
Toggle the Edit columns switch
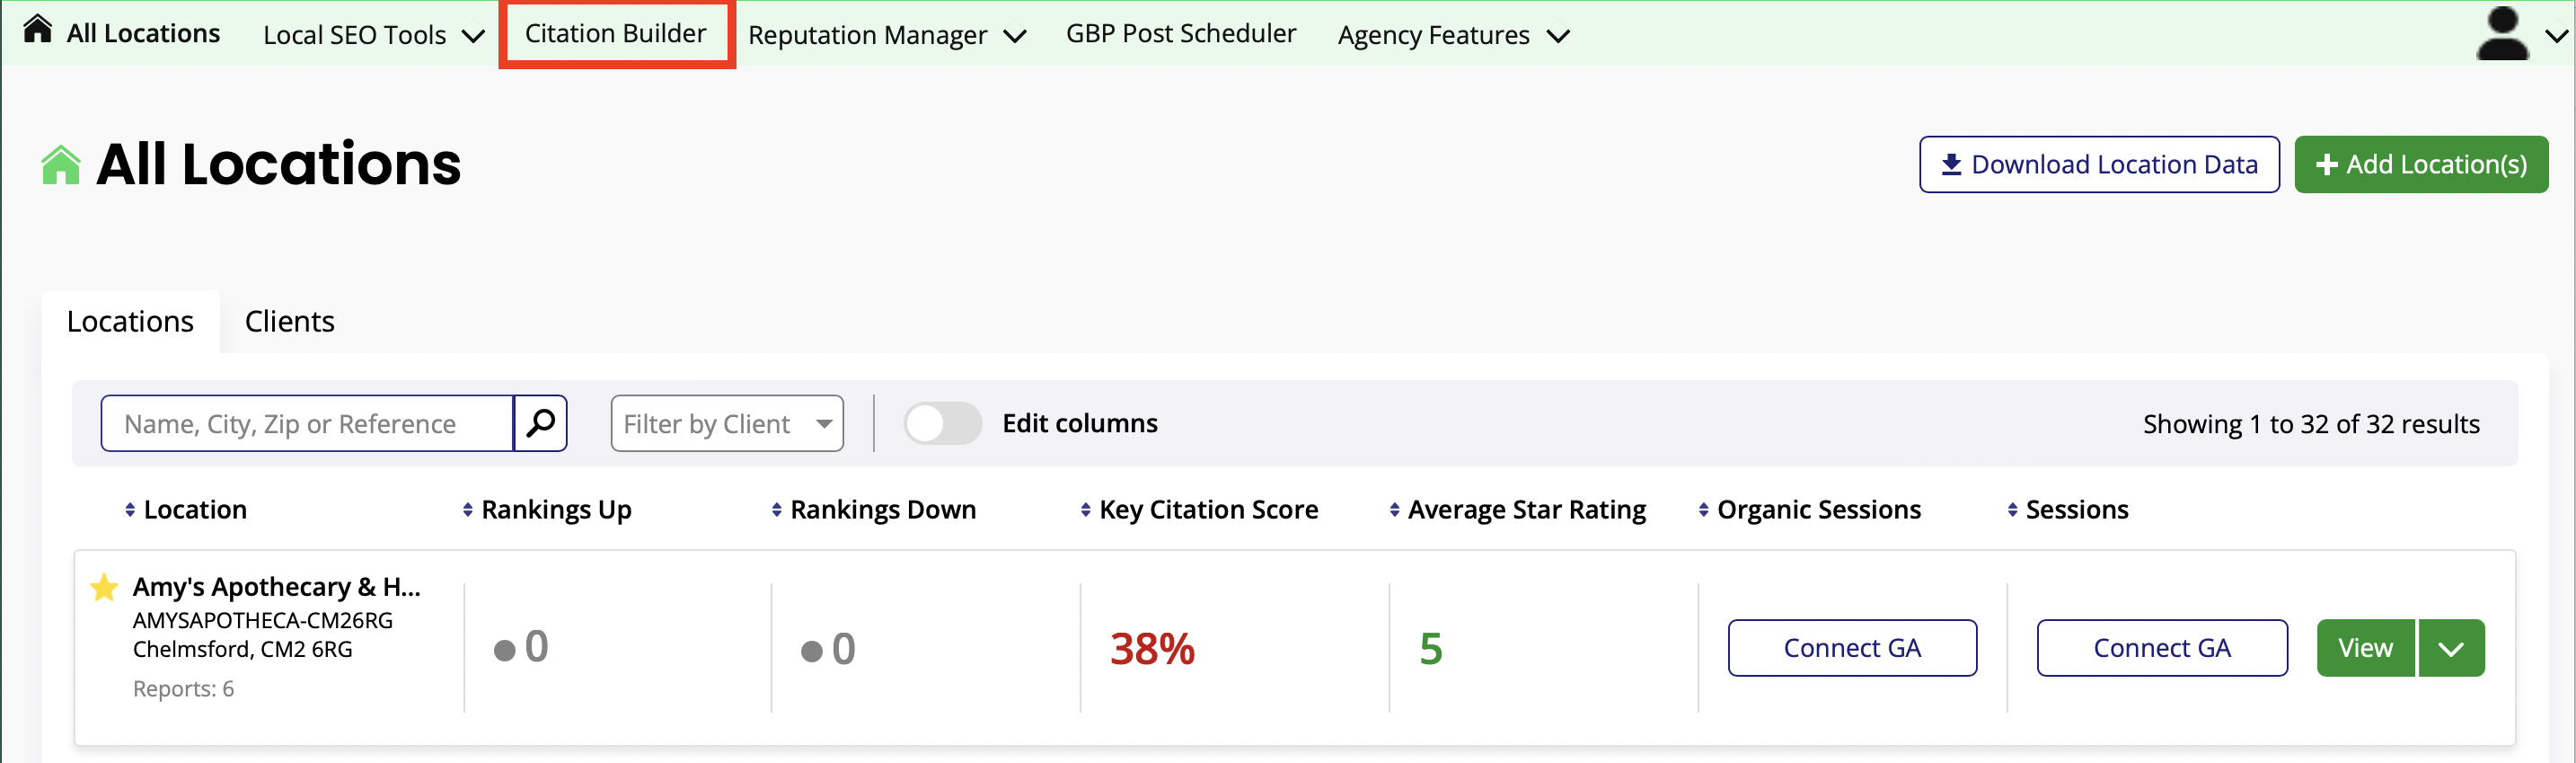(x=942, y=423)
